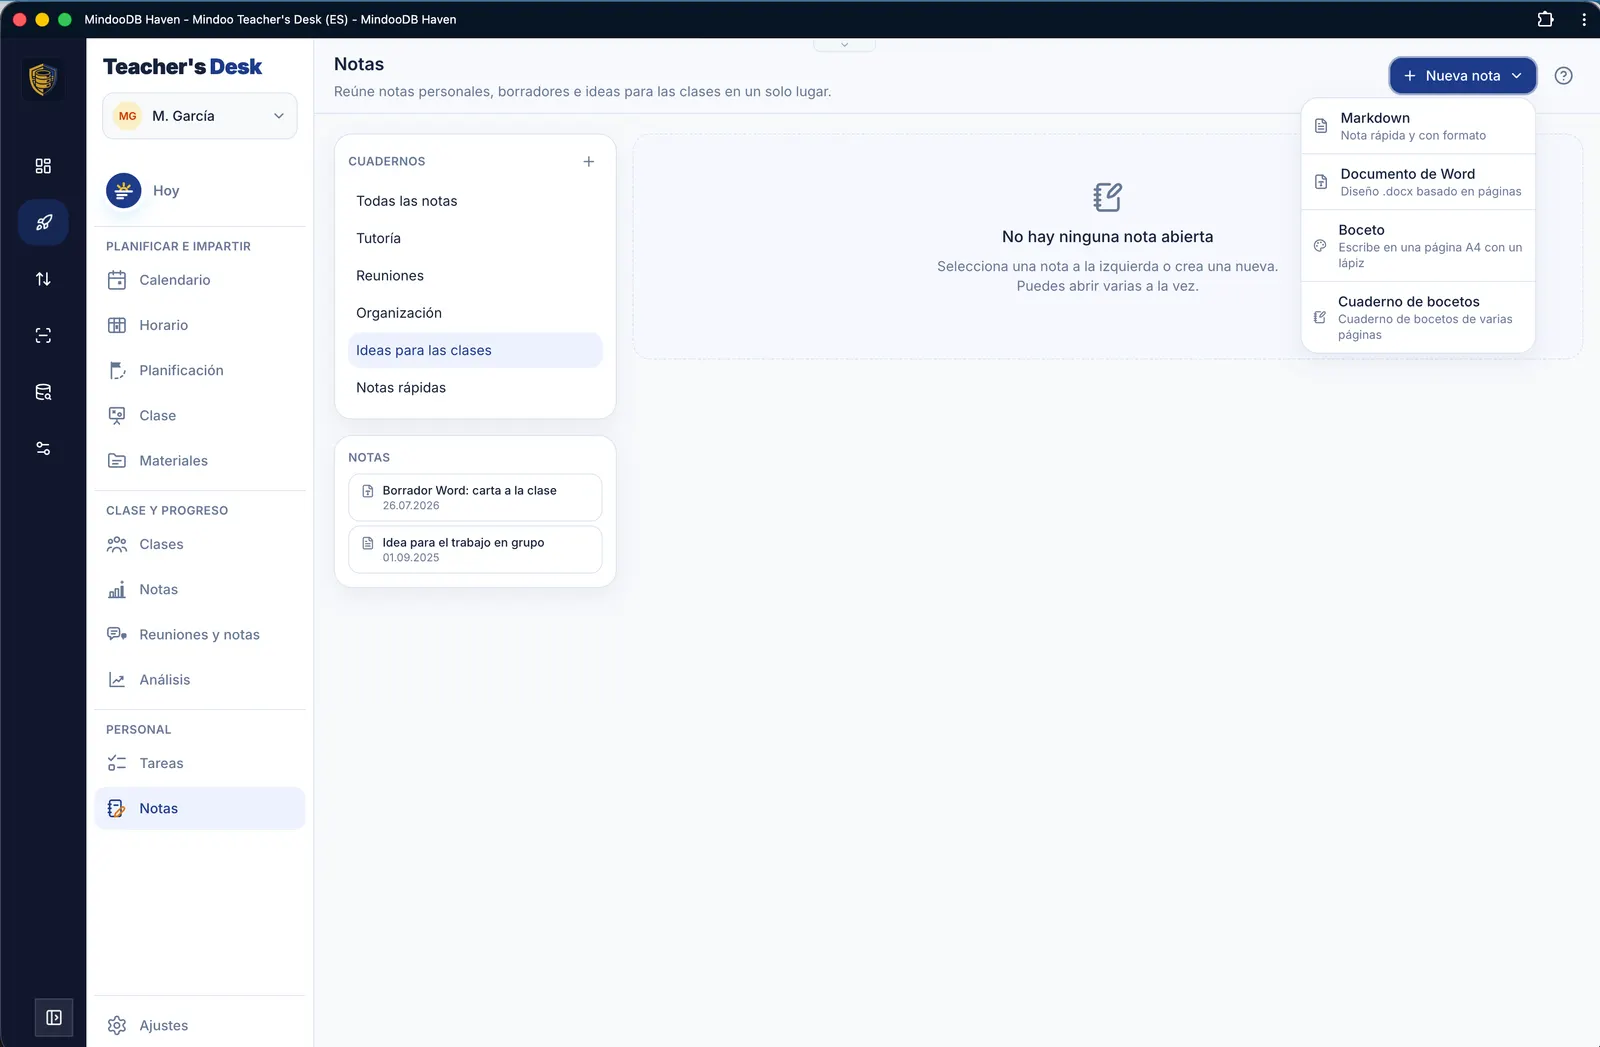Screen dimensions: 1600x1047
Task: Click the Teacher's Desk title
Action: [183, 67]
